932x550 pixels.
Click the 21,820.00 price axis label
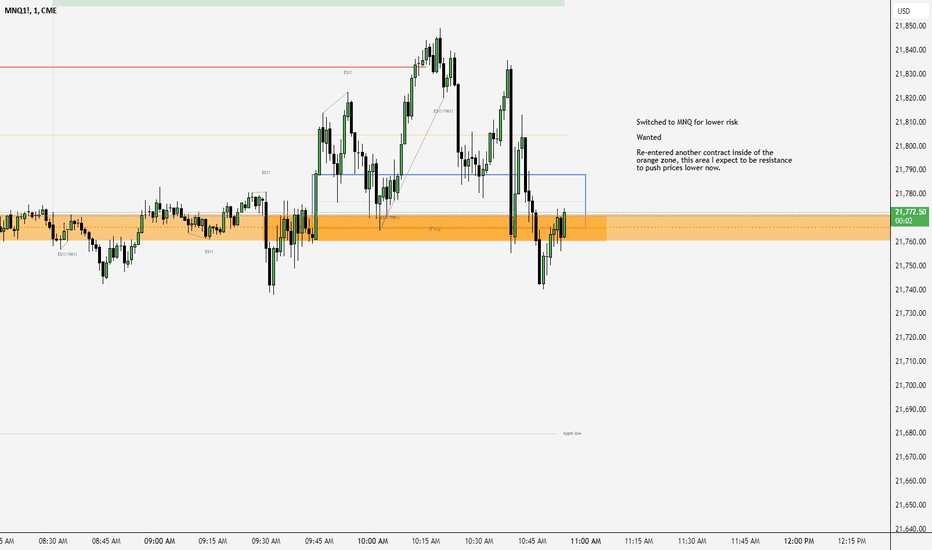(911, 98)
